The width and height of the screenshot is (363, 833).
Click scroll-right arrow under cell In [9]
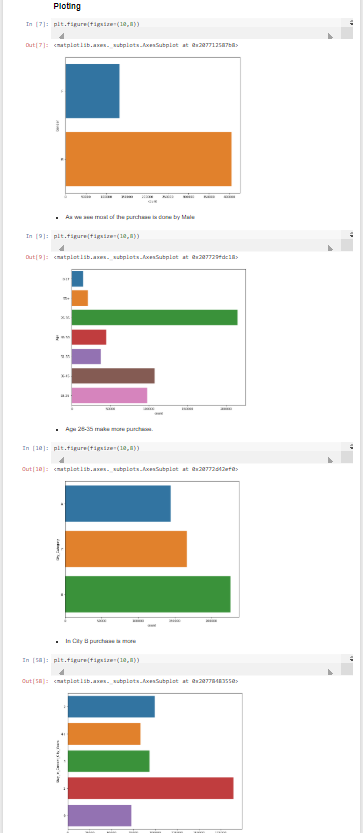click(x=331, y=248)
